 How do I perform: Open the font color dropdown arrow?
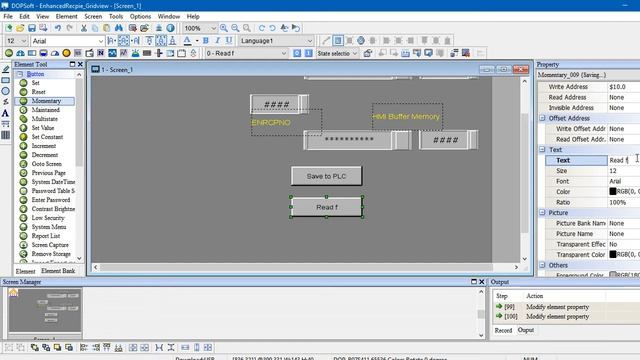click(197, 40)
